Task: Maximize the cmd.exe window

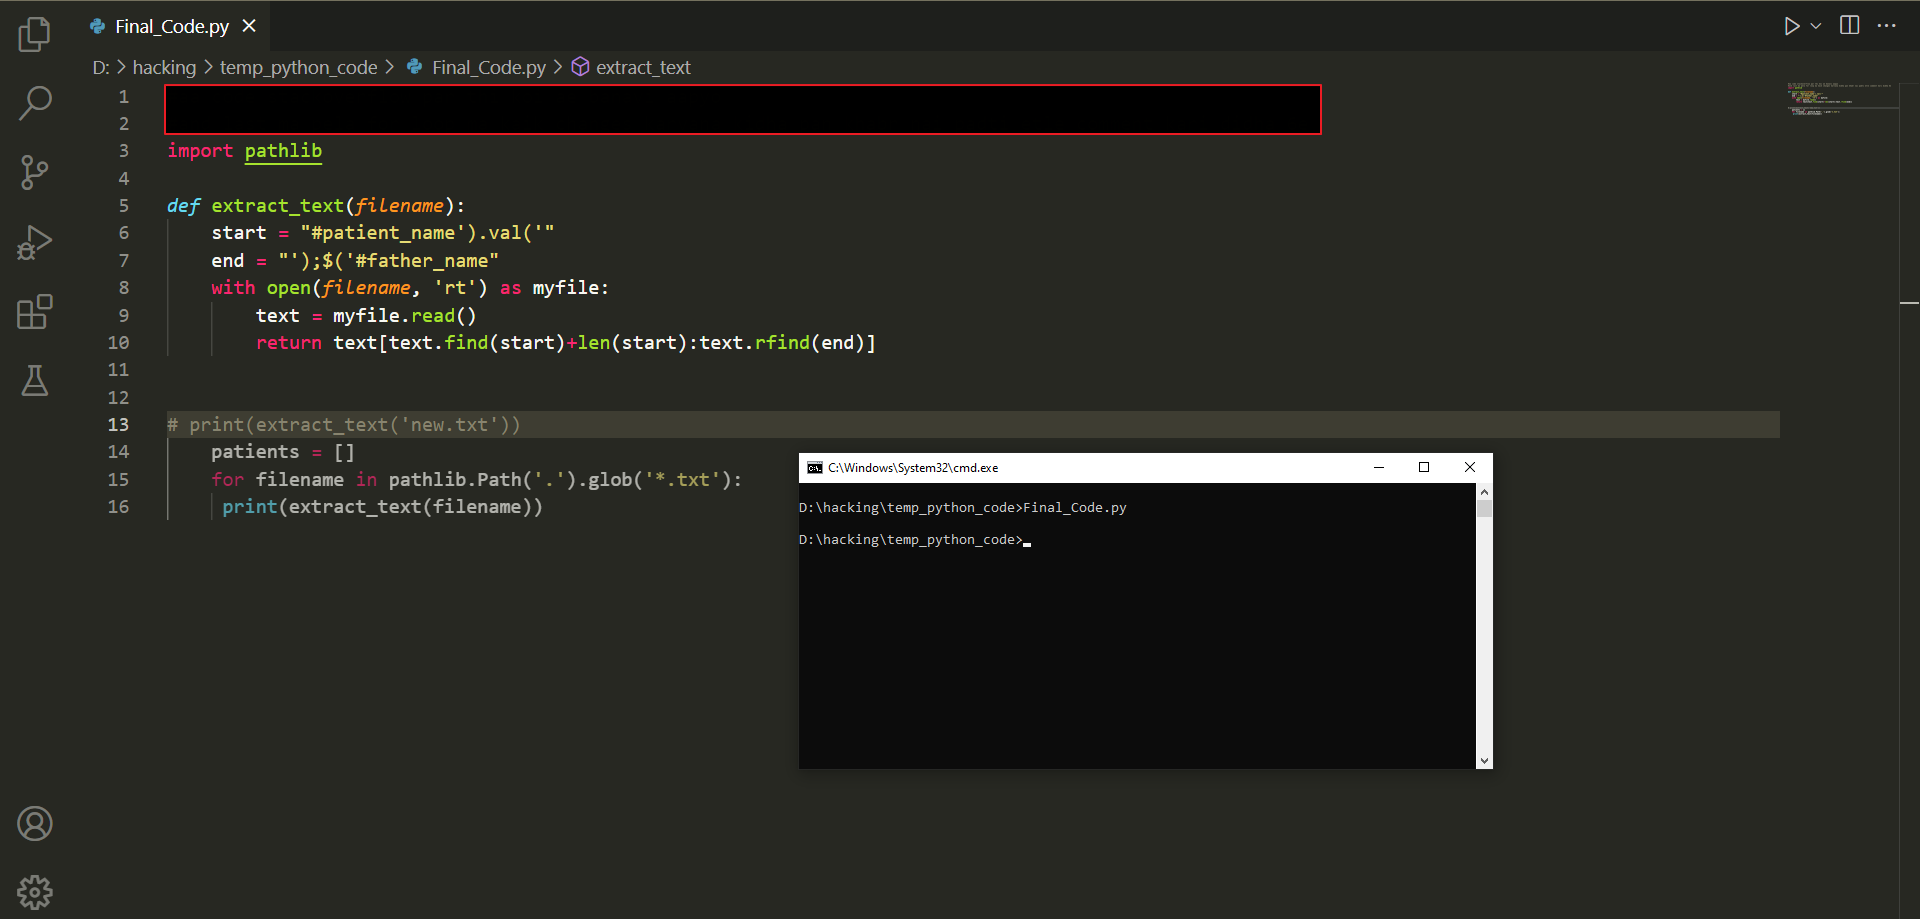Action: [1424, 467]
